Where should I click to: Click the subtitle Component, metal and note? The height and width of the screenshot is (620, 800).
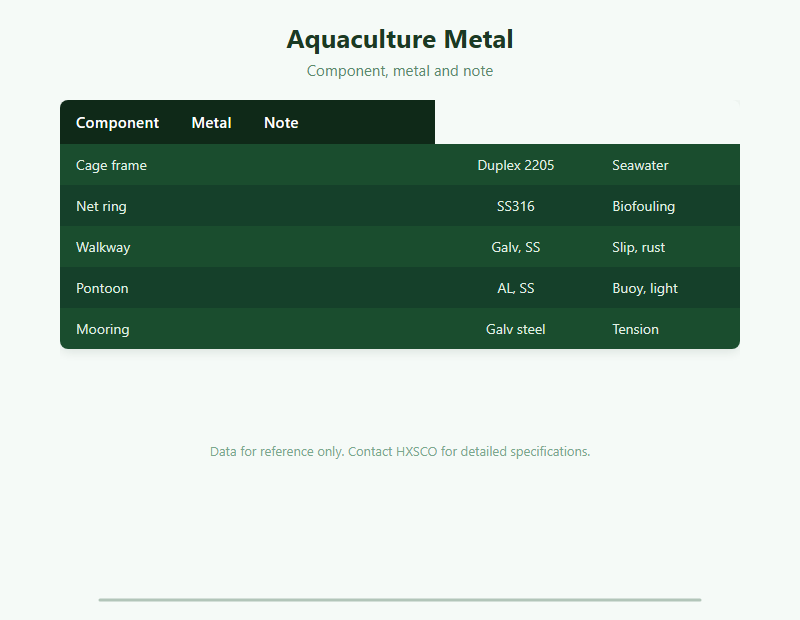(400, 70)
